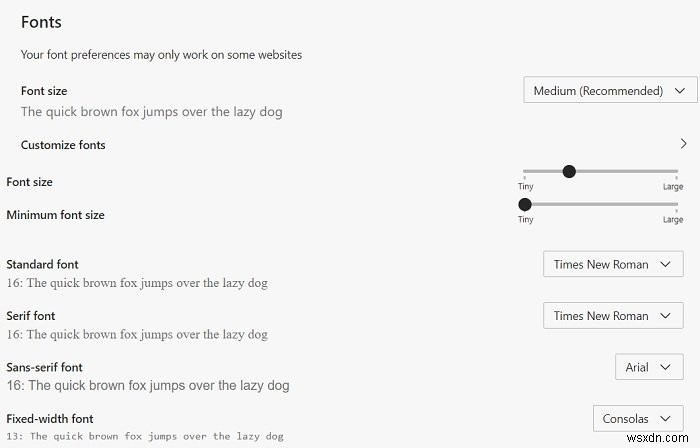
Task: Click the Minimum font size slider handle
Action: point(525,204)
